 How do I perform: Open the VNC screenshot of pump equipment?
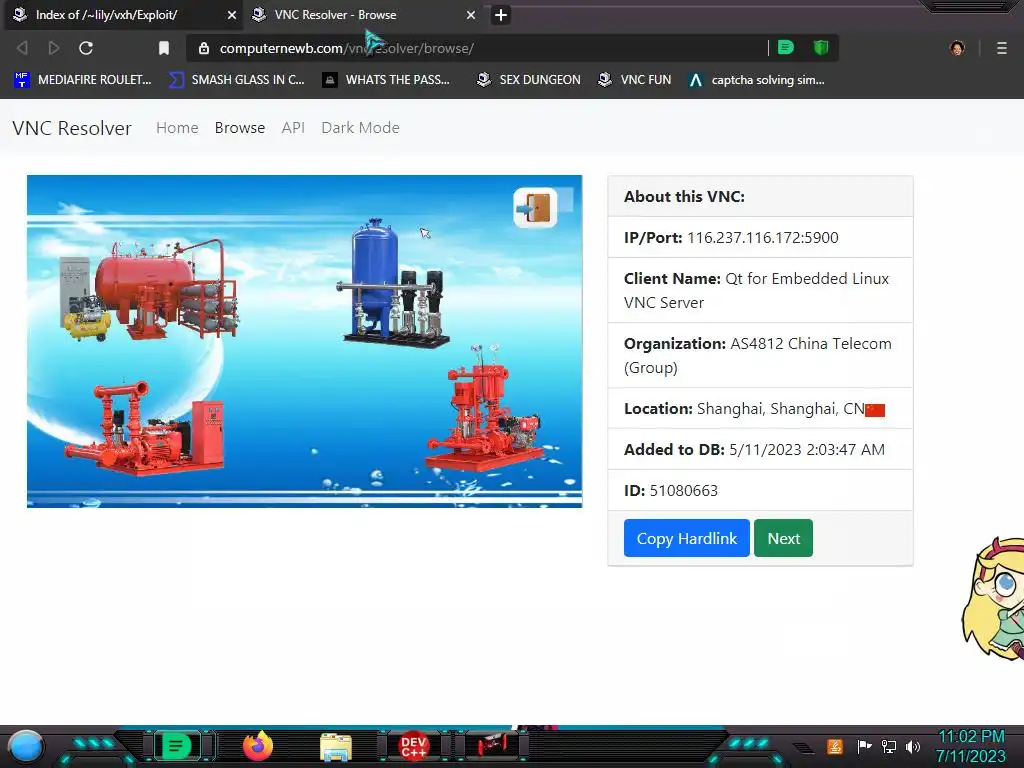(x=304, y=341)
